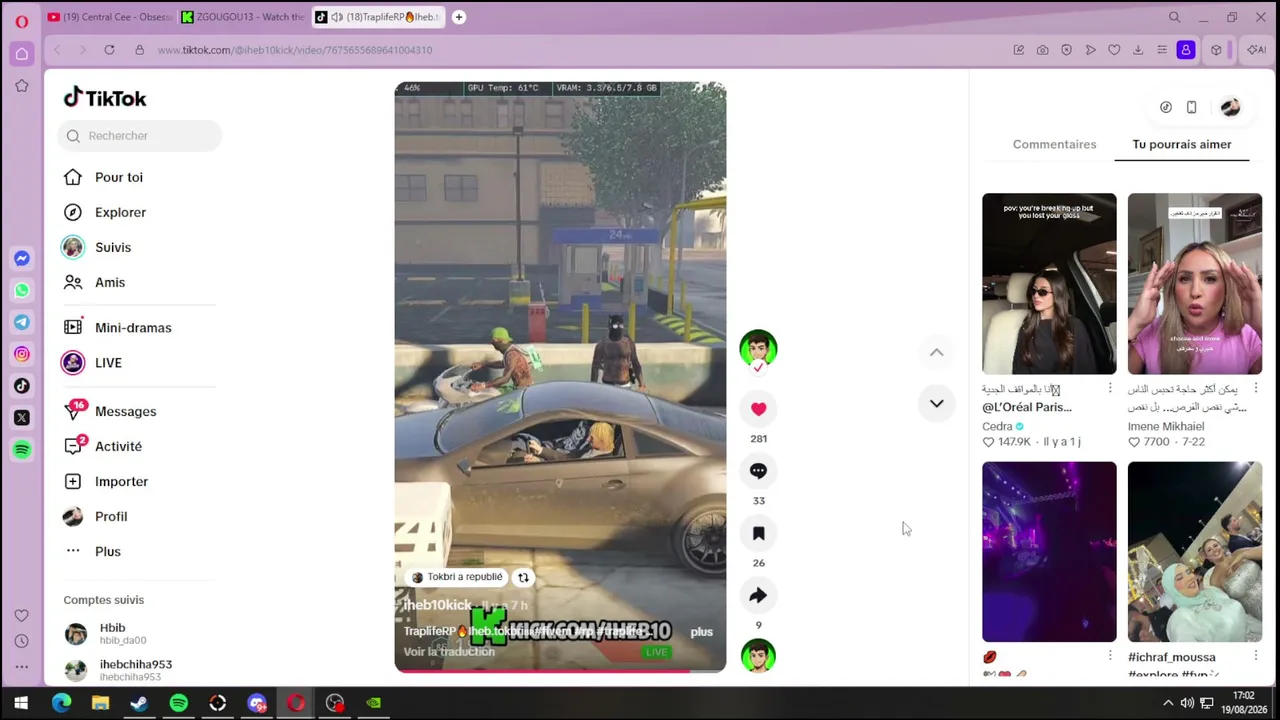Go to Opera start page home icon
The height and width of the screenshot is (720, 1280).
[x=21, y=54]
